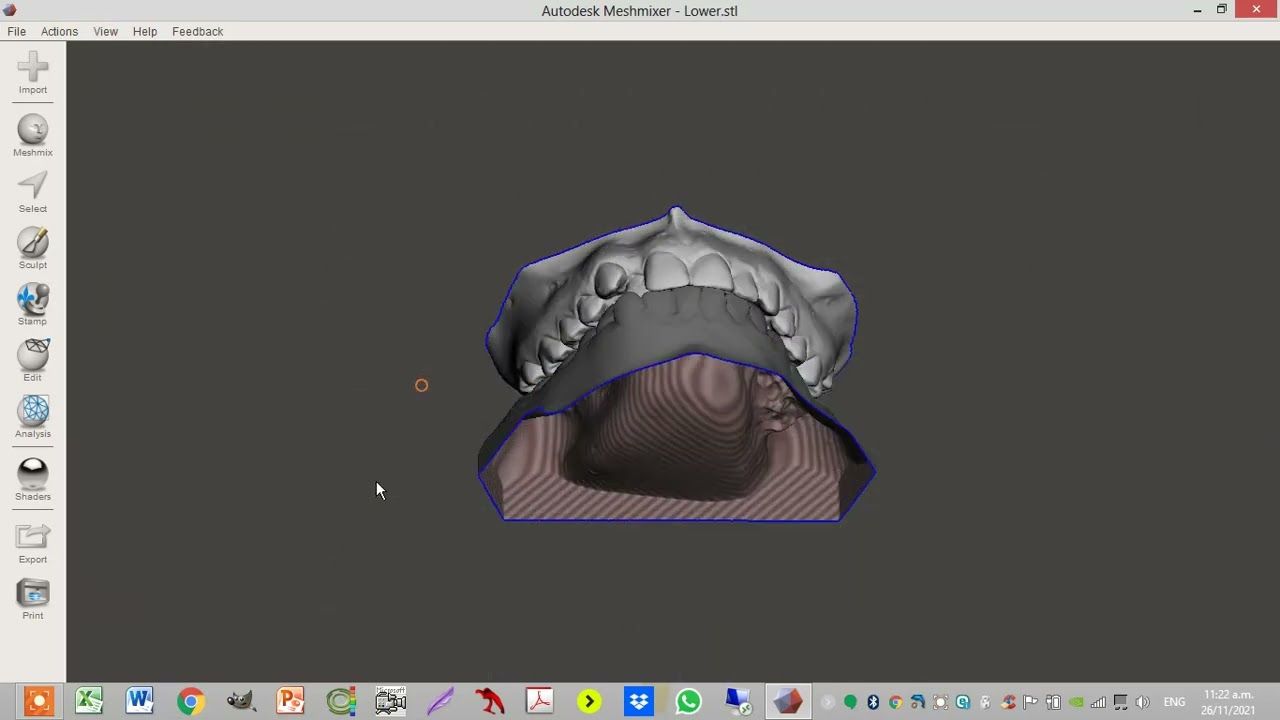The width and height of the screenshot is (1280, 720).
Task: Open the File menu
Action: (x=17, y=31)
